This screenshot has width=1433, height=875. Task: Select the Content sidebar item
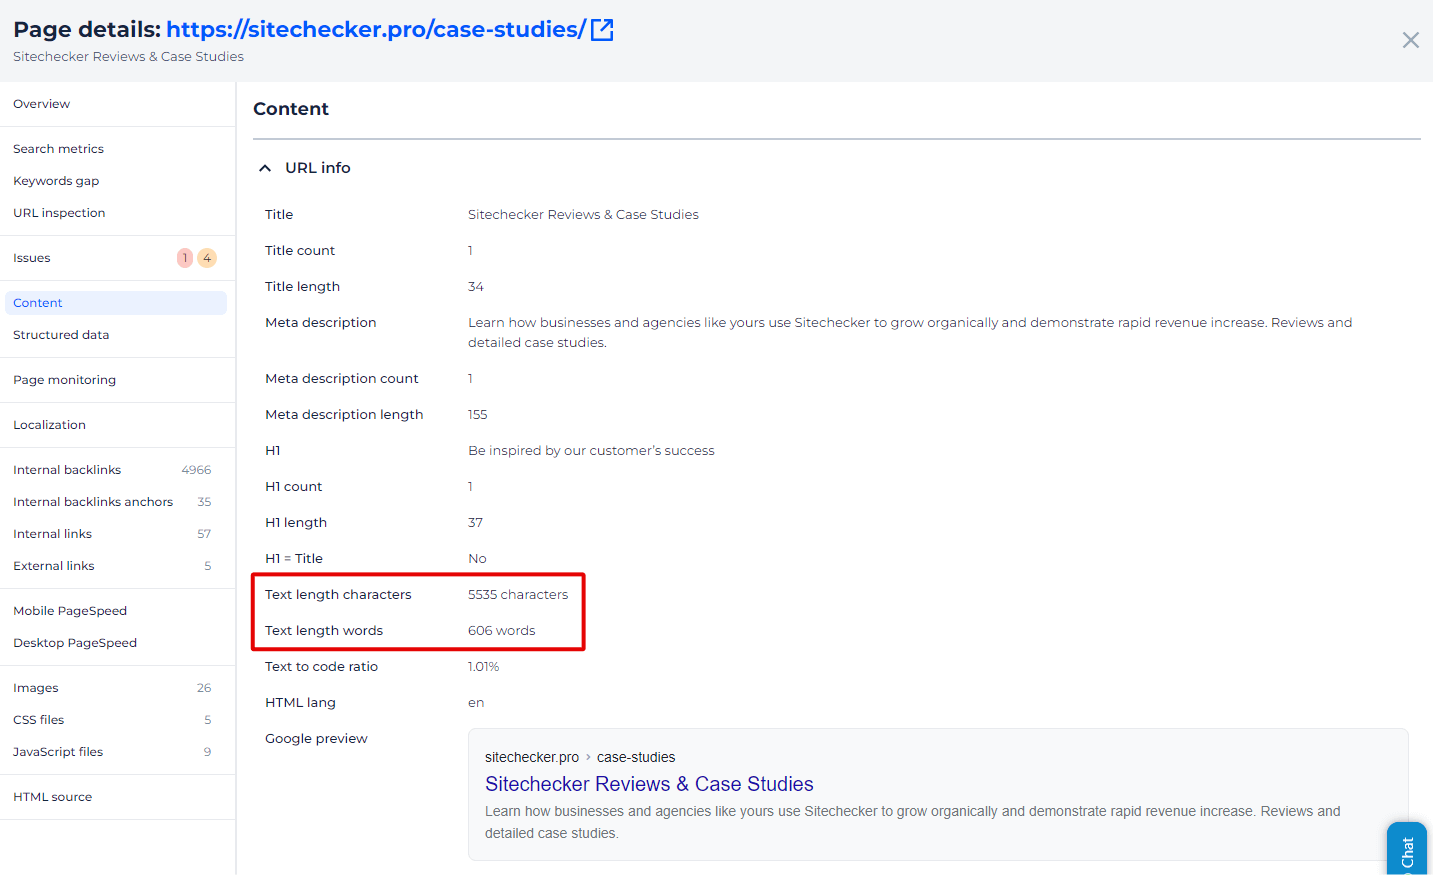(116, 303)
